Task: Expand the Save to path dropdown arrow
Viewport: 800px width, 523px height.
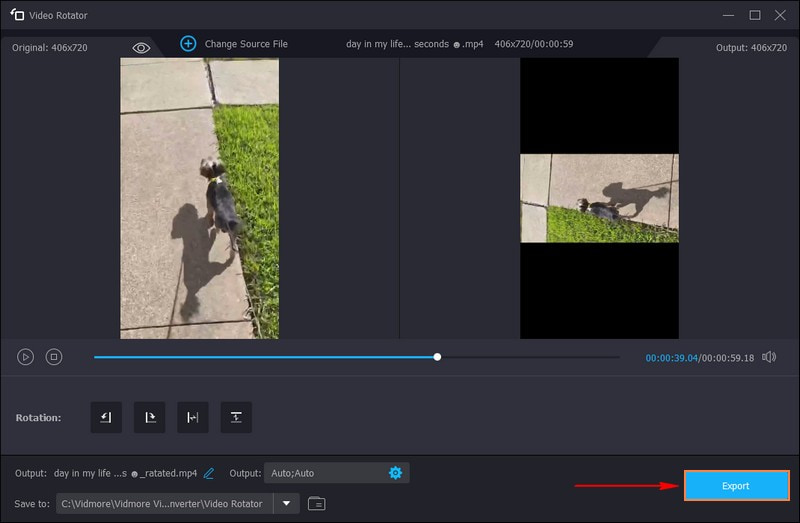Action: [287, 503]
